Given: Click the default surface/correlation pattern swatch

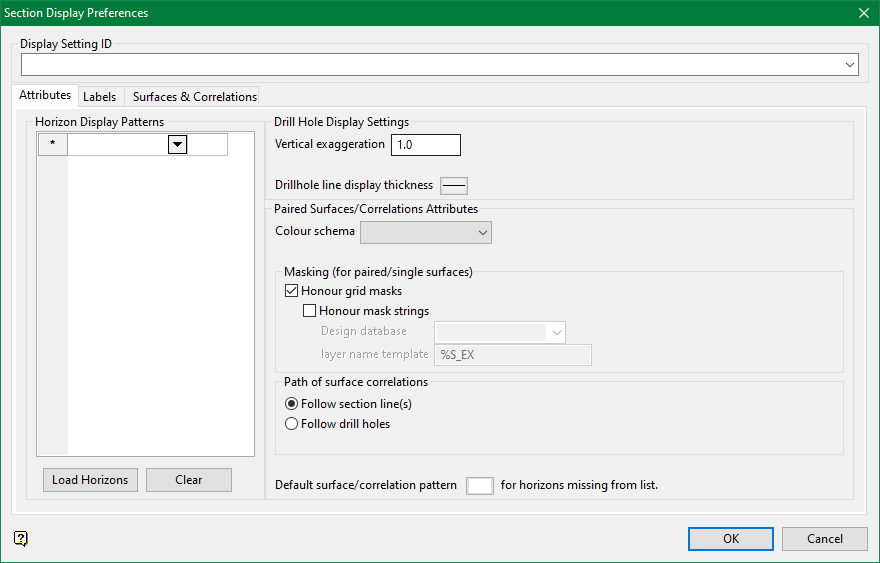Looking at the screenshot, I should tap(480, 486).
